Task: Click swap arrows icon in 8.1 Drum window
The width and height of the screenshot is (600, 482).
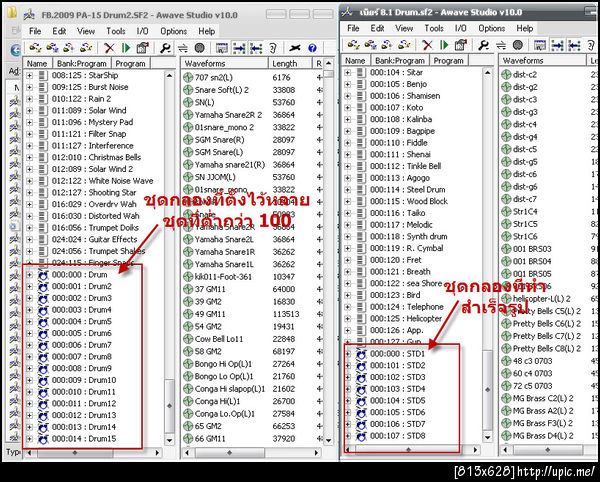Action: [501, 45]
